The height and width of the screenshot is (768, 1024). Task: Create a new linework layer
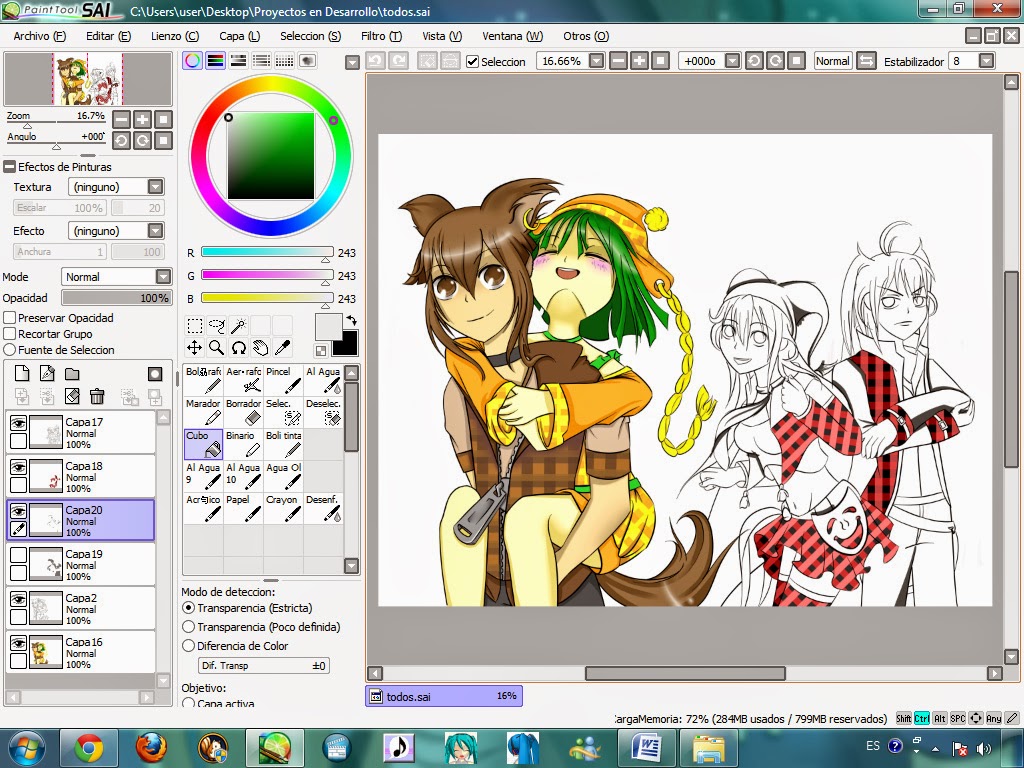click(47, 374)
